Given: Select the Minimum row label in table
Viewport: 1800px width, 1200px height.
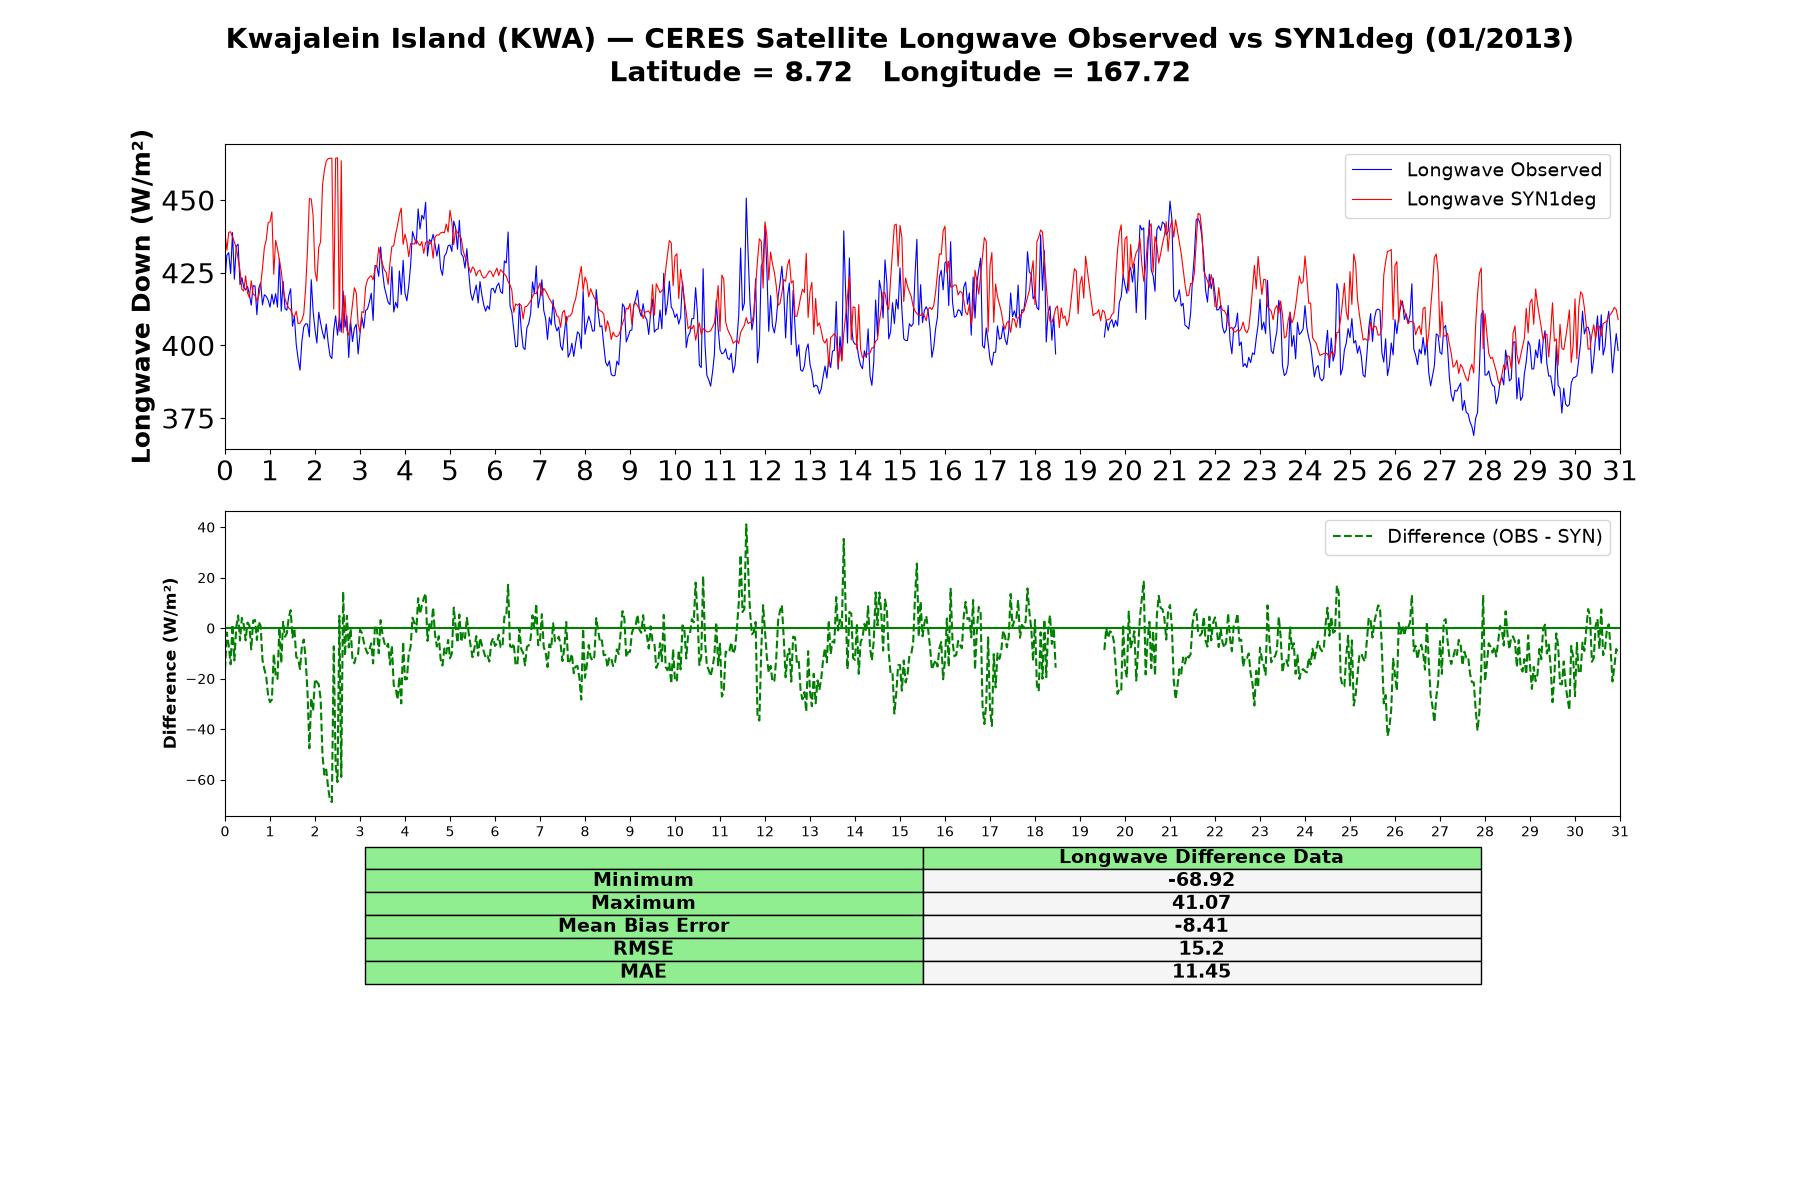Looking at the screenshot, I should 643,880.
